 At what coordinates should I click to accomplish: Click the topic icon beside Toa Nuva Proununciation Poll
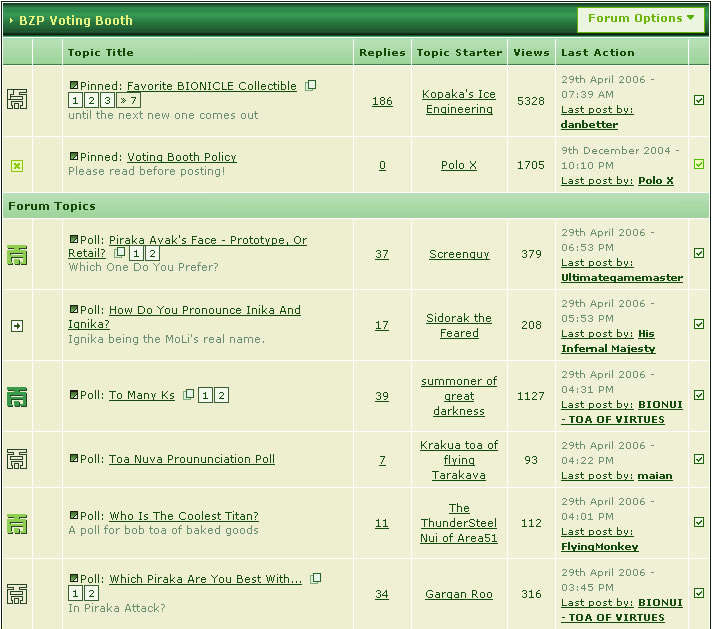pyautogui.click(x=17, y=459)
